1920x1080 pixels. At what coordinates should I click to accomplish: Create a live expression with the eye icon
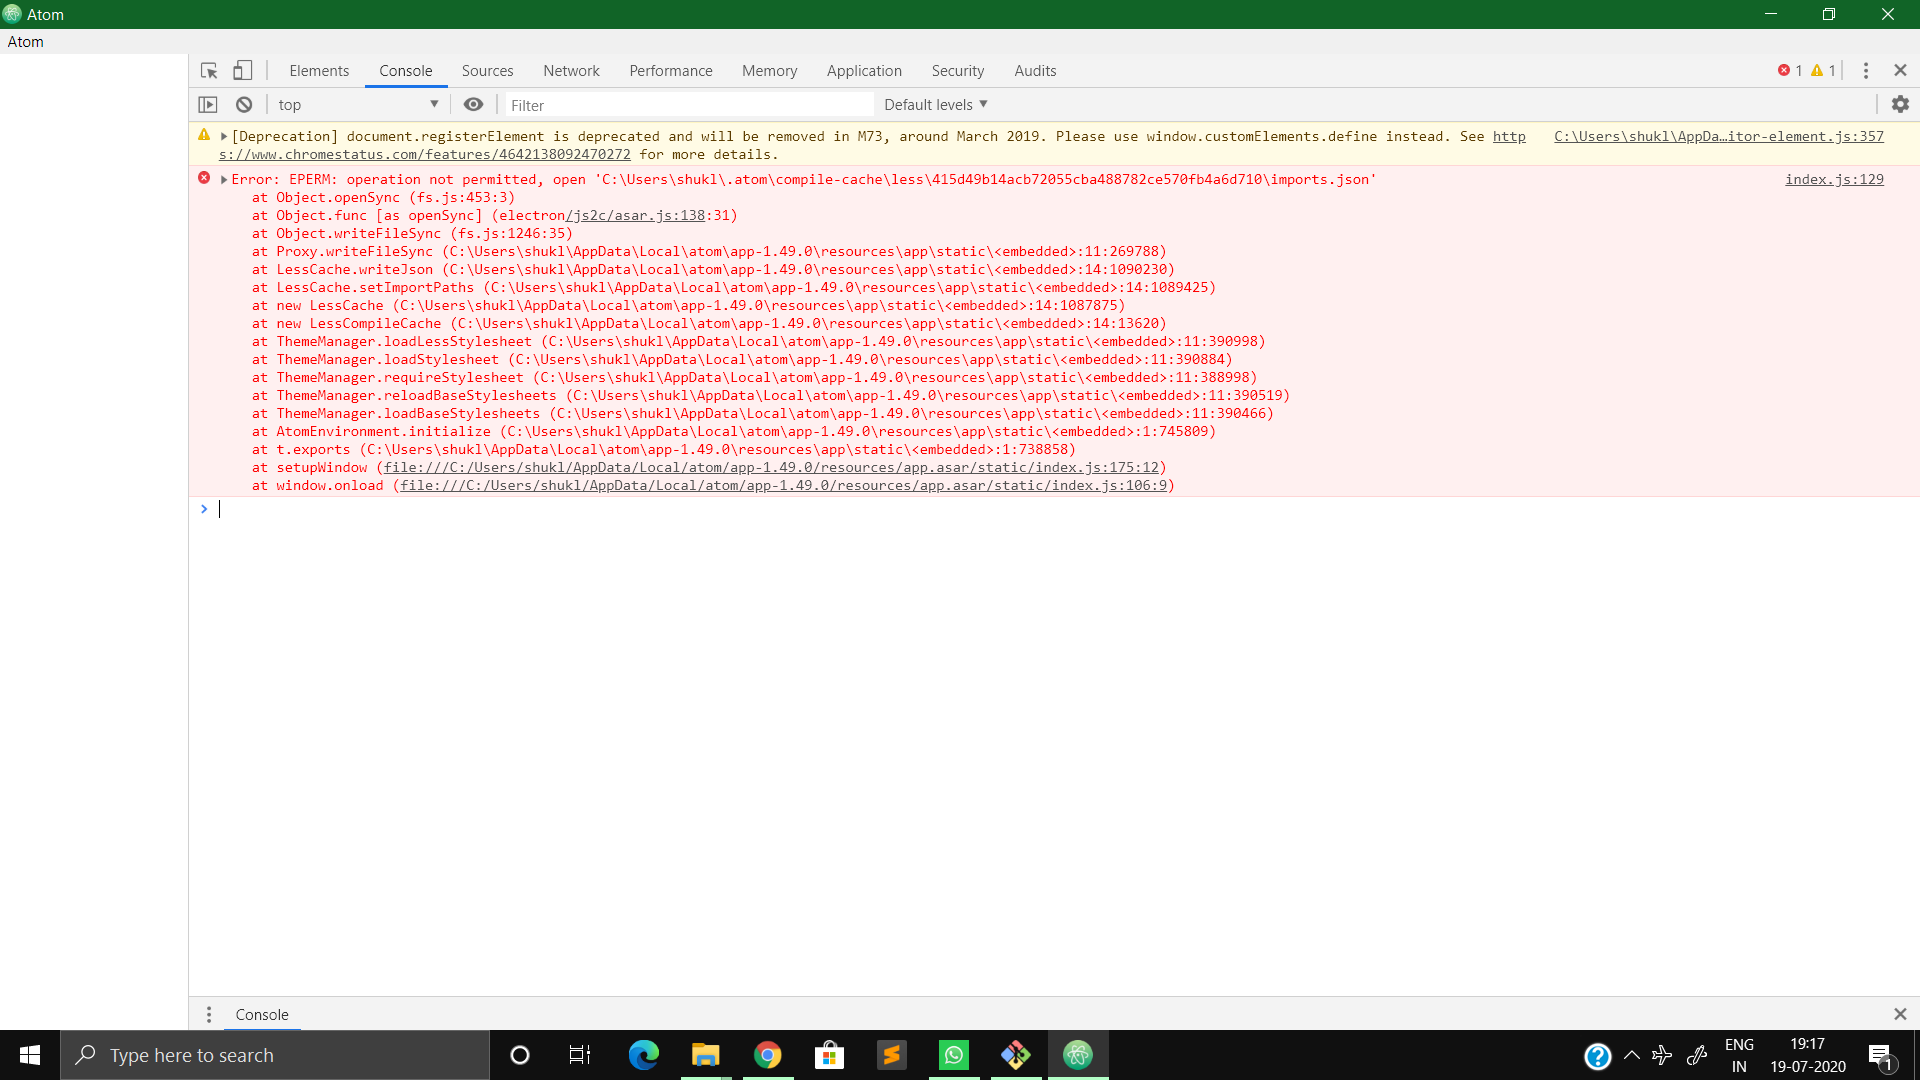[x=473, y=104]
